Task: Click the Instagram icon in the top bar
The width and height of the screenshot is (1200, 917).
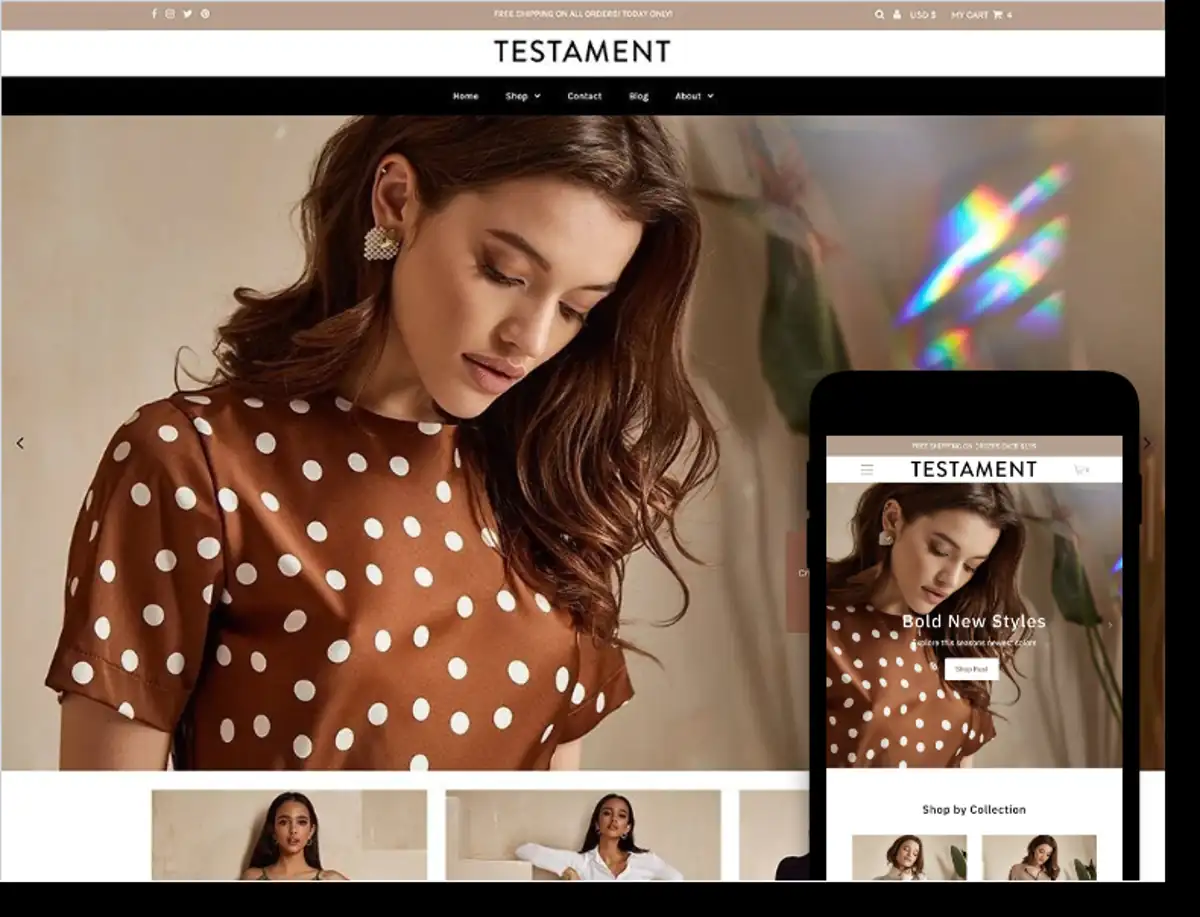Action: click(170, 15)
